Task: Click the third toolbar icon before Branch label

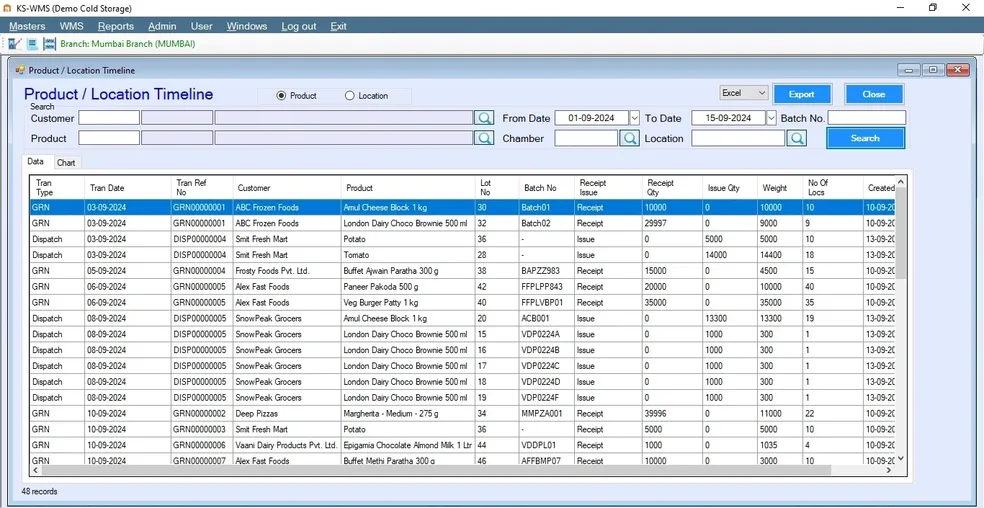Action: coord(49,44)
